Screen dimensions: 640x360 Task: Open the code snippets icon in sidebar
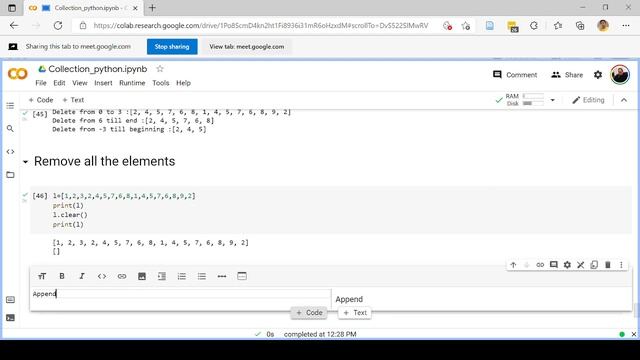pos(10,151)
